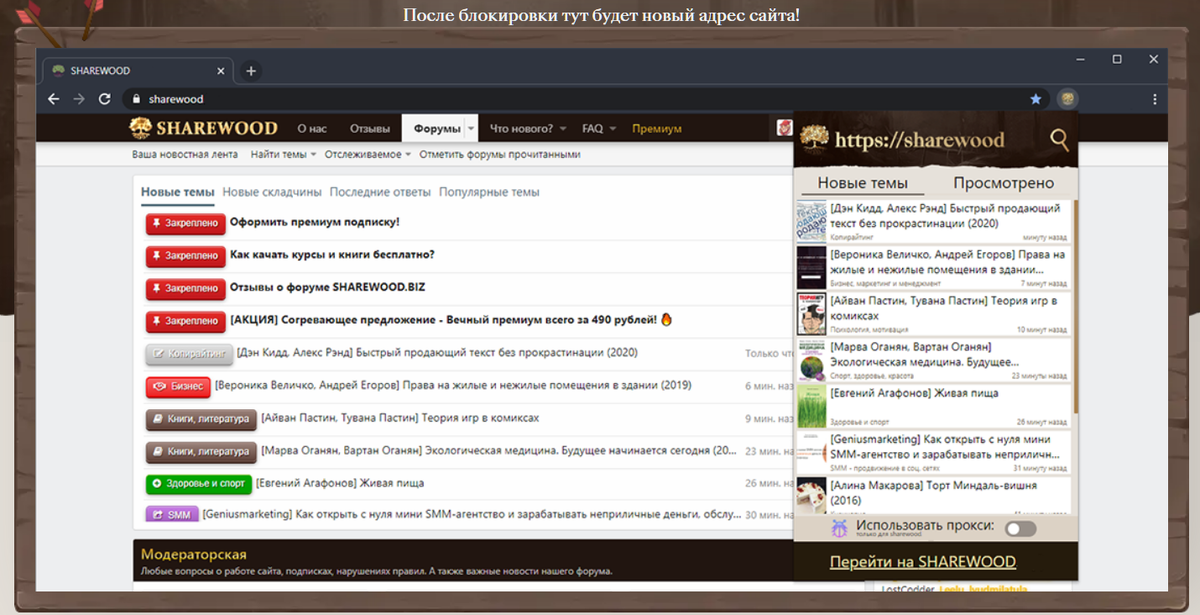
Task: Open the forum thread Теория игр в комиксах
Action: [400, 418]
